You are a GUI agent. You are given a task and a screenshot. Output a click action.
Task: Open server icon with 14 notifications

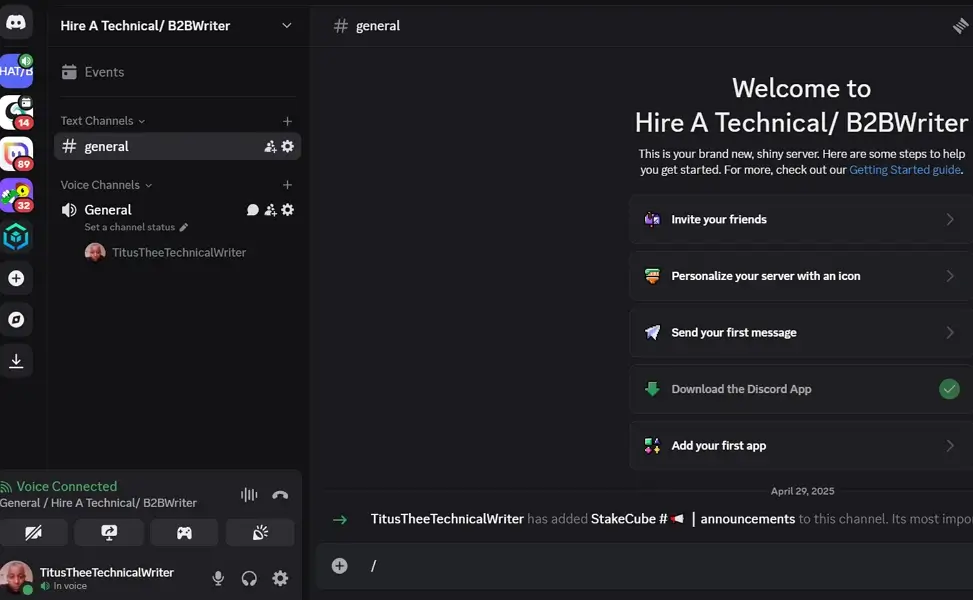pyautogui.click(x=16, y=112)
